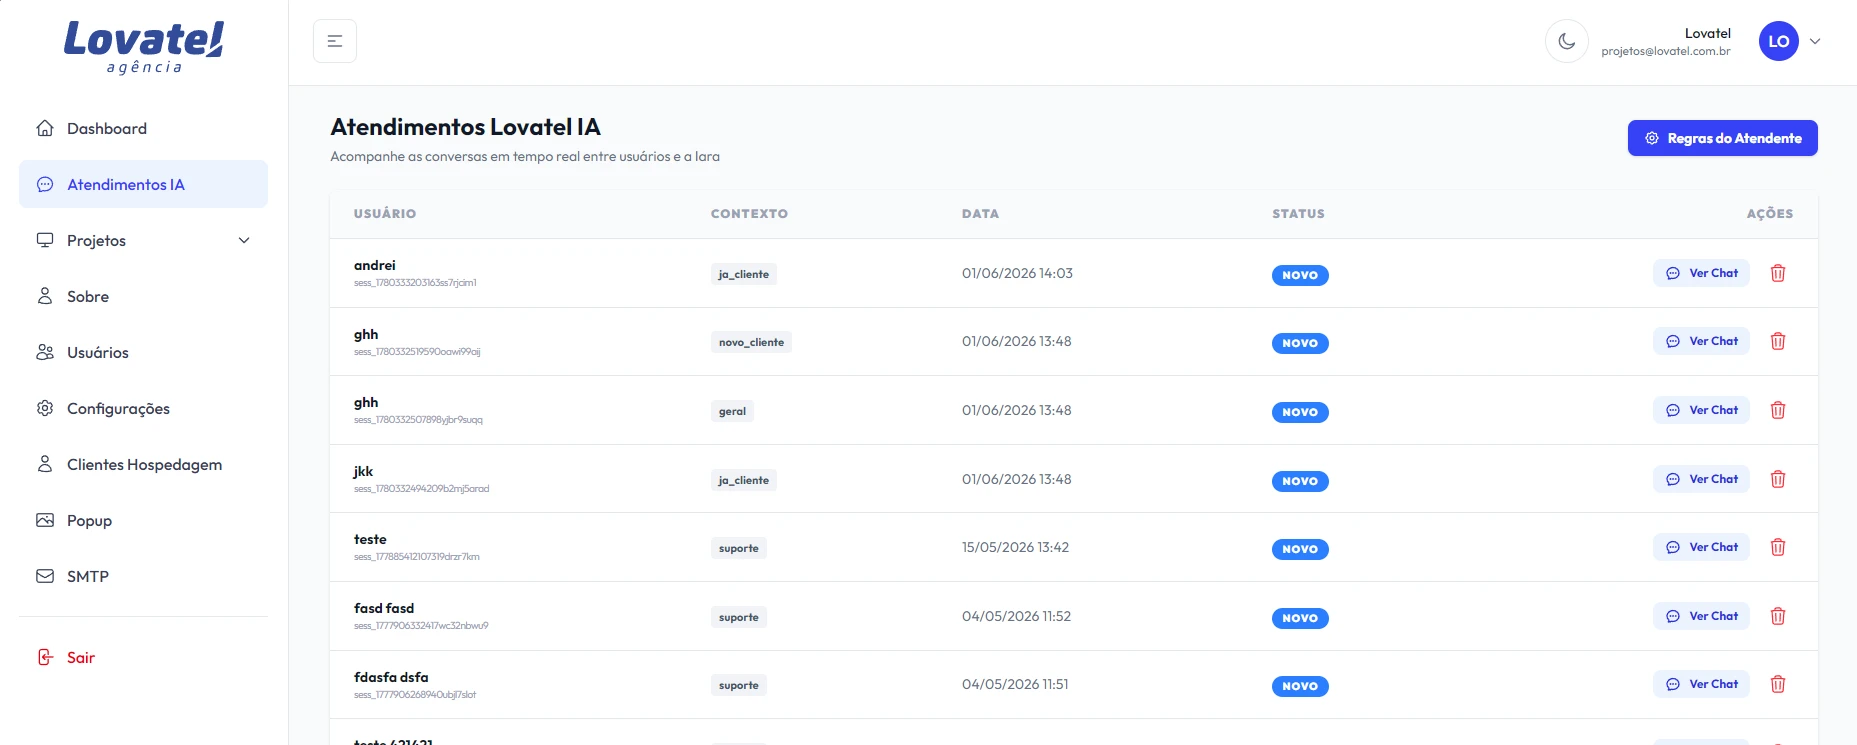Click the Lovatel agência logo
The image size is (1857, 745).
click(x=144, y=47)
